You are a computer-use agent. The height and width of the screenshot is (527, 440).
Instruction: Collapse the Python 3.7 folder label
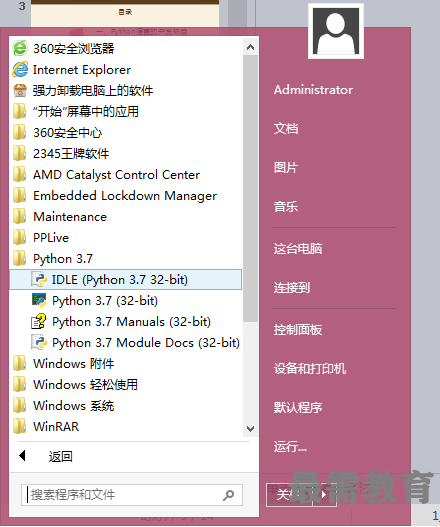click(63, 259)
